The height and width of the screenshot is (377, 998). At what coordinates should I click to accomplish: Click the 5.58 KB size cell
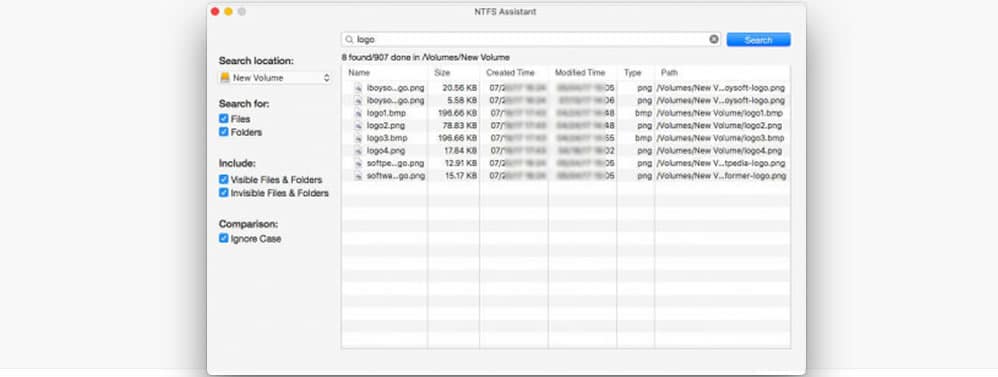pyautogui.click(x=462, y=101)
